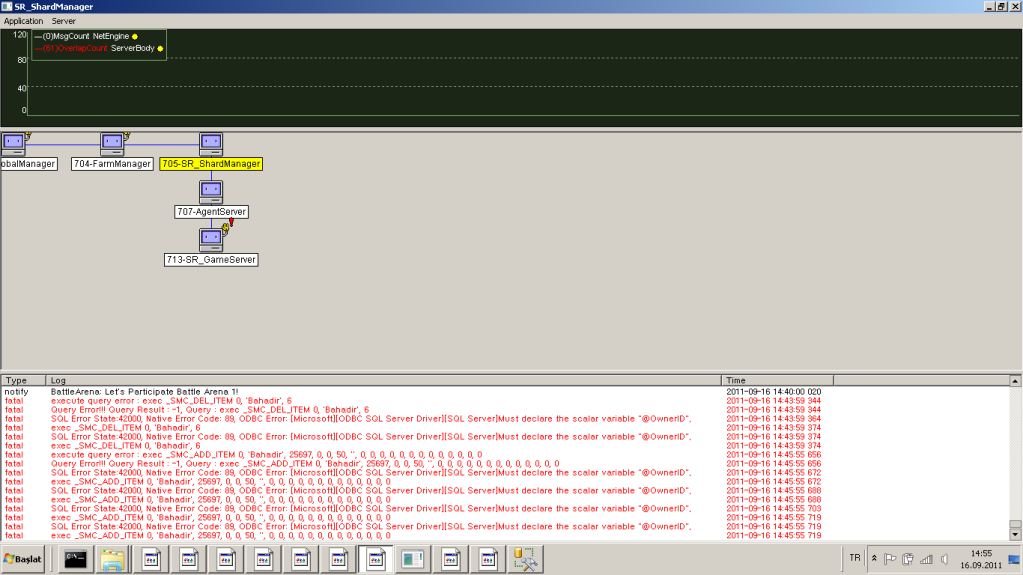
Task: Toggle the yellow dot beside ServerBody legend
Action: point(160,48)
